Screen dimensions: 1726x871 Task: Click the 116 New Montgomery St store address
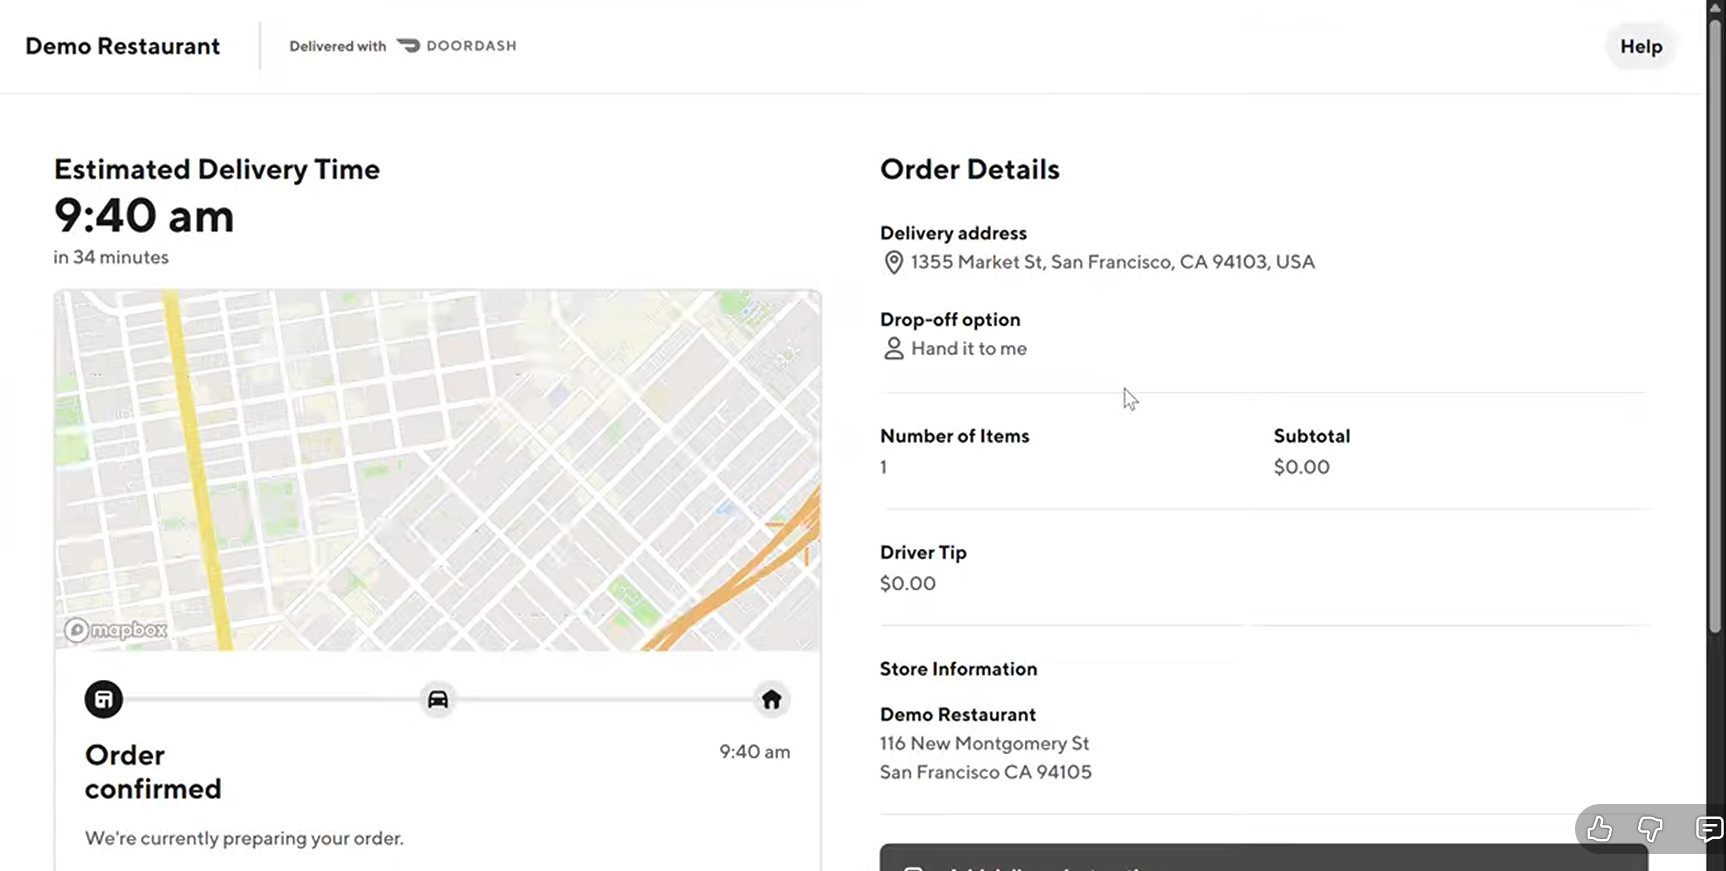[984, 744]
